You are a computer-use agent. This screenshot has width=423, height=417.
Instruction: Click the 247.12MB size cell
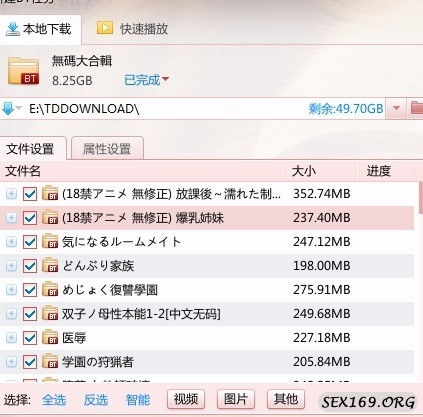click(x=322, y=242)
